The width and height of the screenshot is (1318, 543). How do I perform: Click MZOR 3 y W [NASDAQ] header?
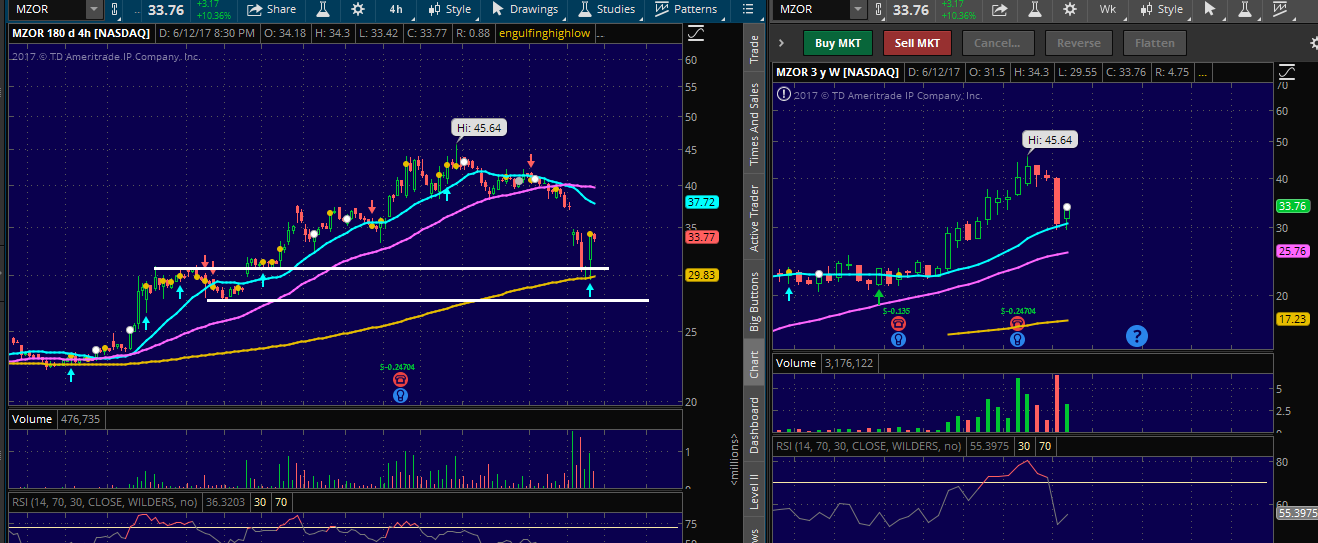pyautogui.click(x=837, y=72)
